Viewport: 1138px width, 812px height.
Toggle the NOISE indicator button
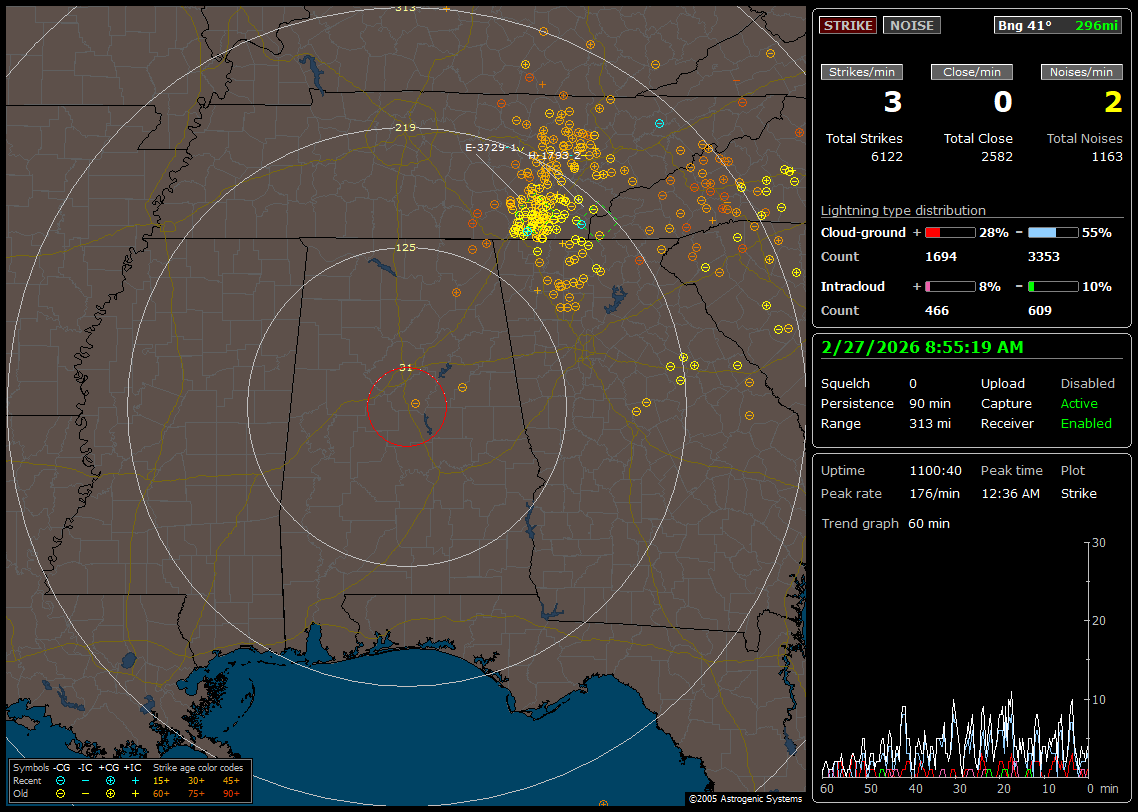pos(911,25)
